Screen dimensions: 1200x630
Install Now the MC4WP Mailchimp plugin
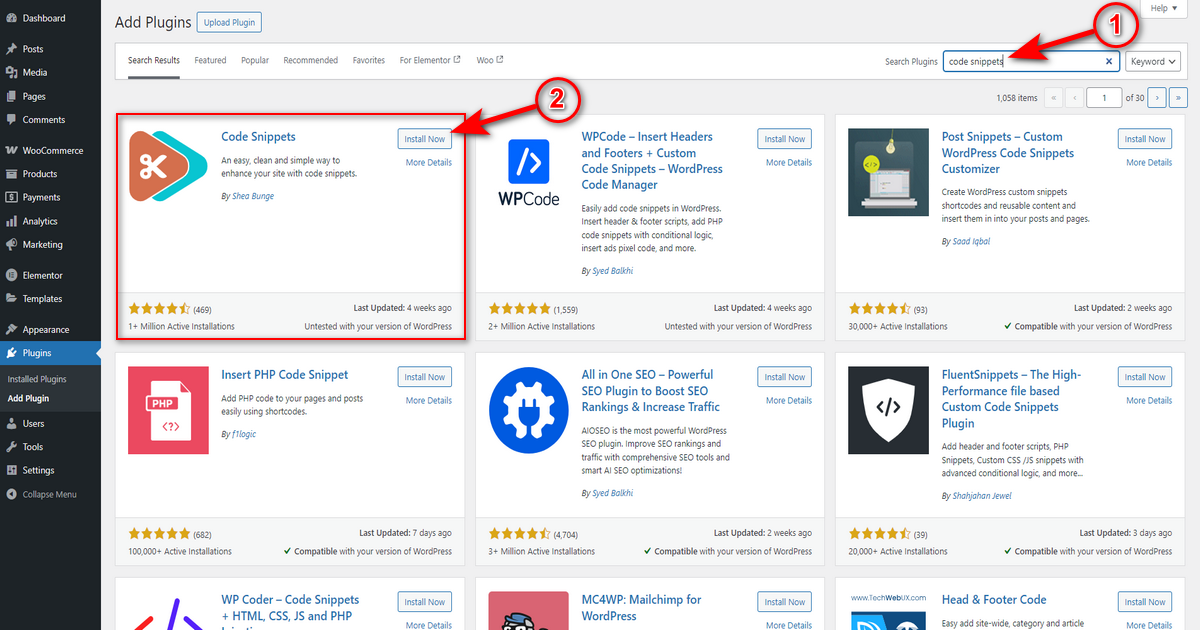tap(785, 602)
